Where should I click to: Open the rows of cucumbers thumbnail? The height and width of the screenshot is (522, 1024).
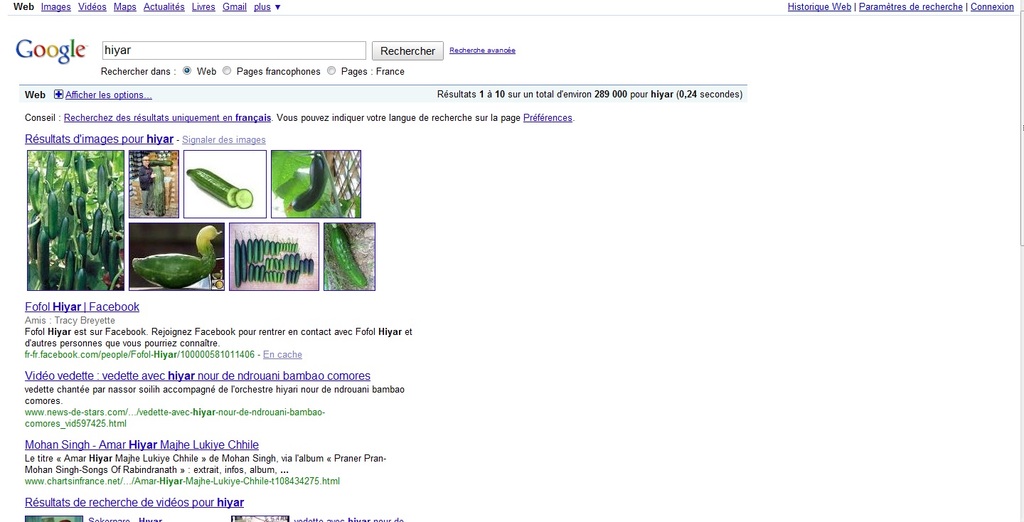tap(274, 256)
